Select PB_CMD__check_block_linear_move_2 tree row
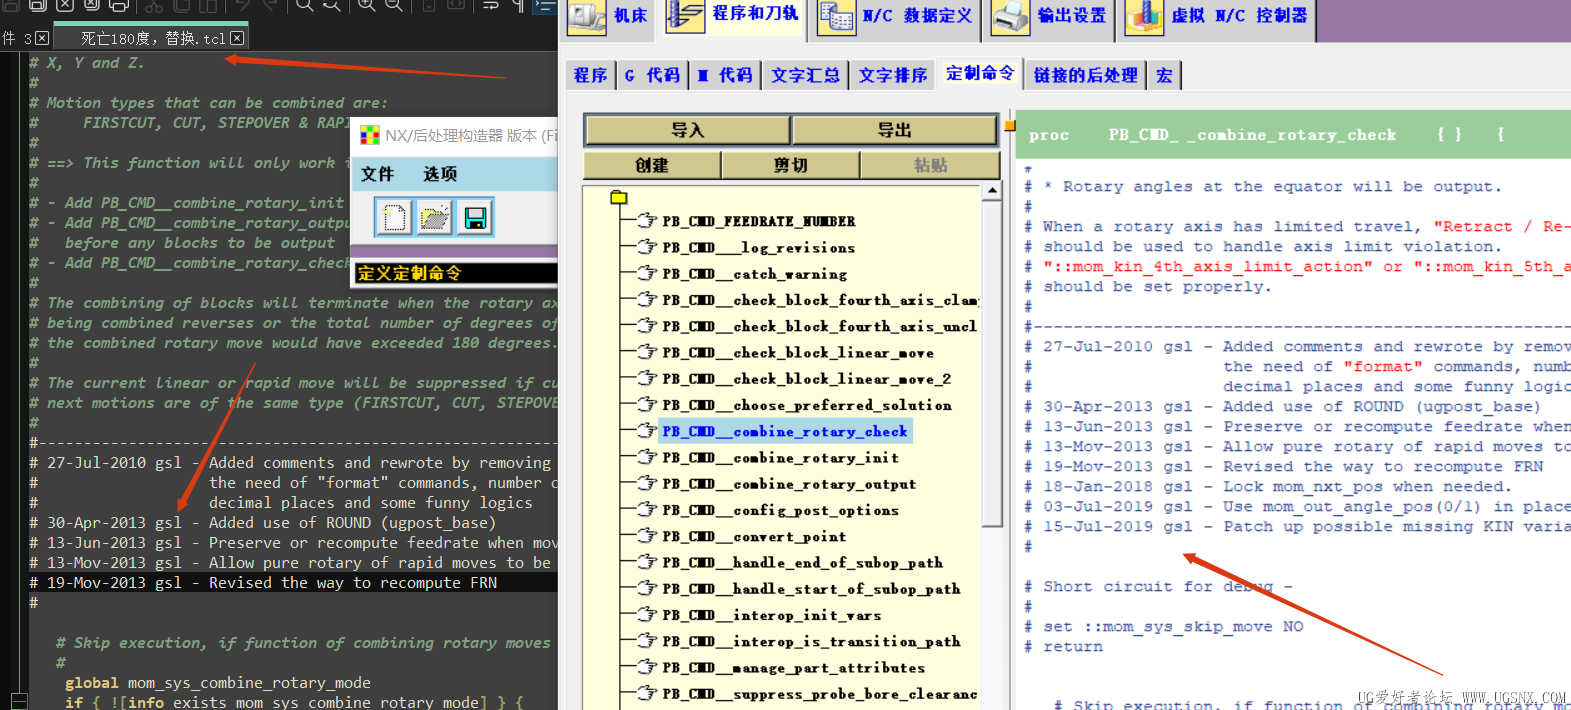This screenshot has height=710, width=1571. tap(806, 378)
